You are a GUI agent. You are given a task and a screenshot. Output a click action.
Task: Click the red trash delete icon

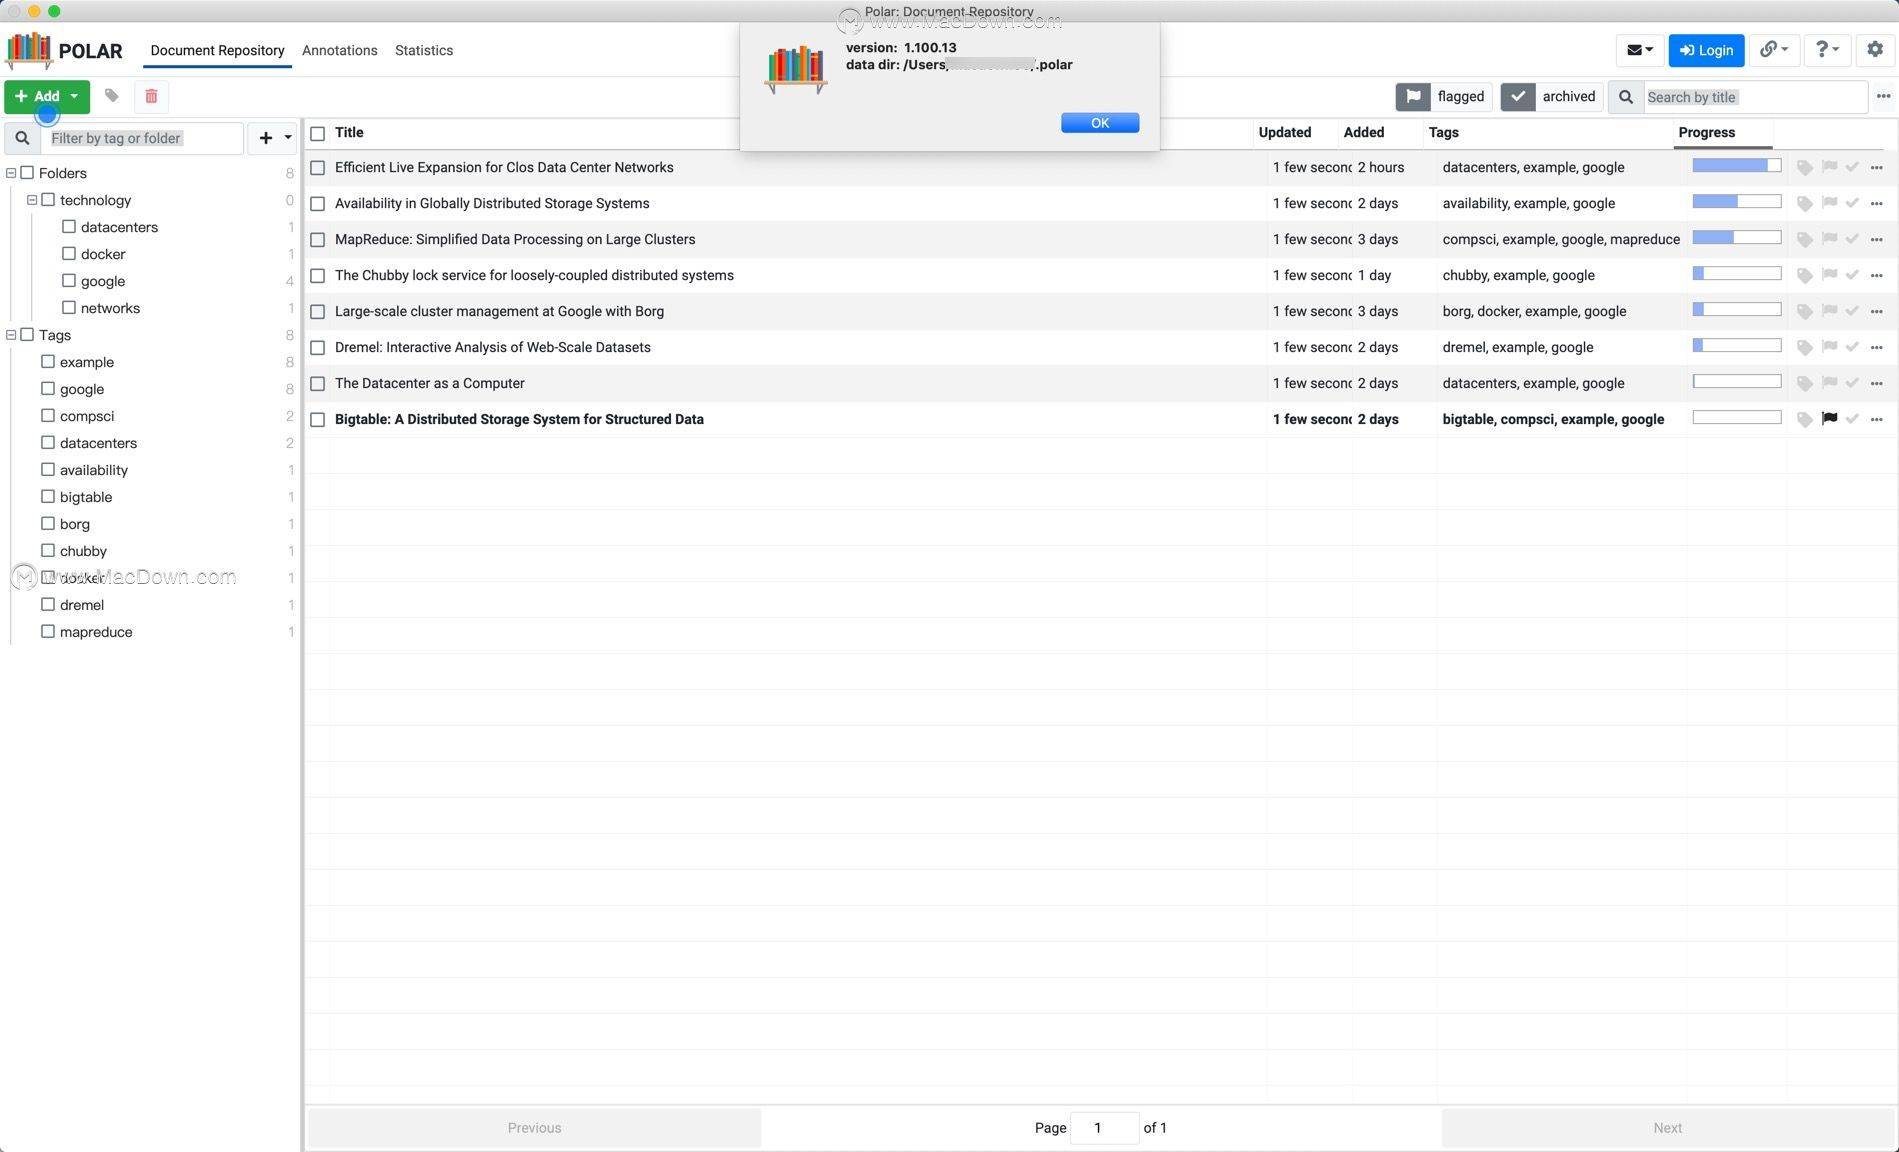point(151,96)
